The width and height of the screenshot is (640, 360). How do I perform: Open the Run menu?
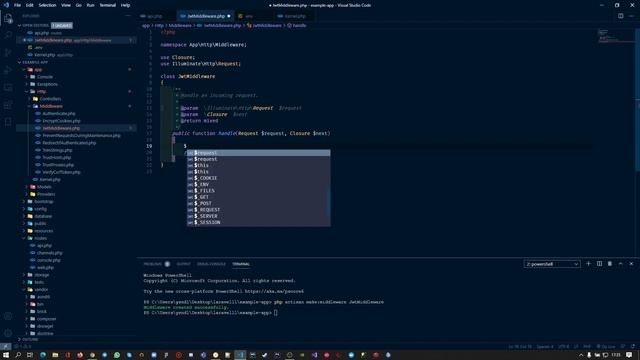(90, 5)
